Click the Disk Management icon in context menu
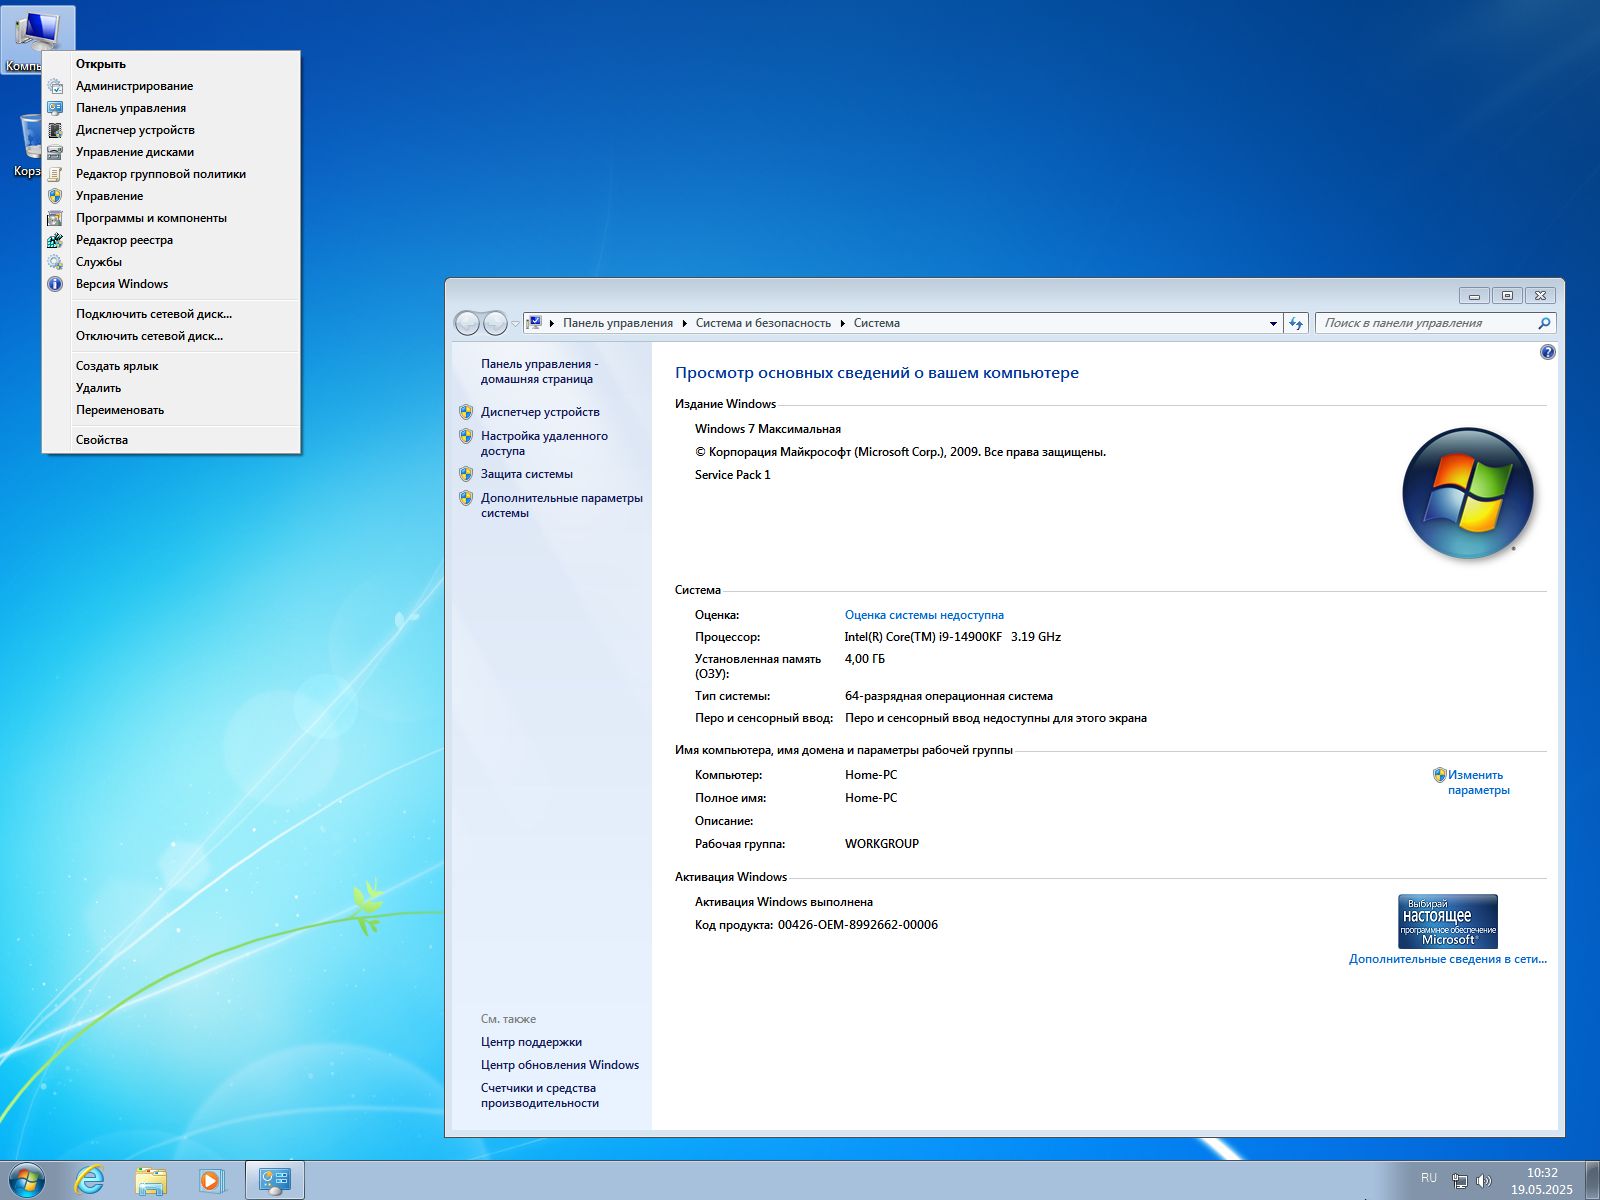The width and height of the screenshot is (1600, 1200). 56,152
